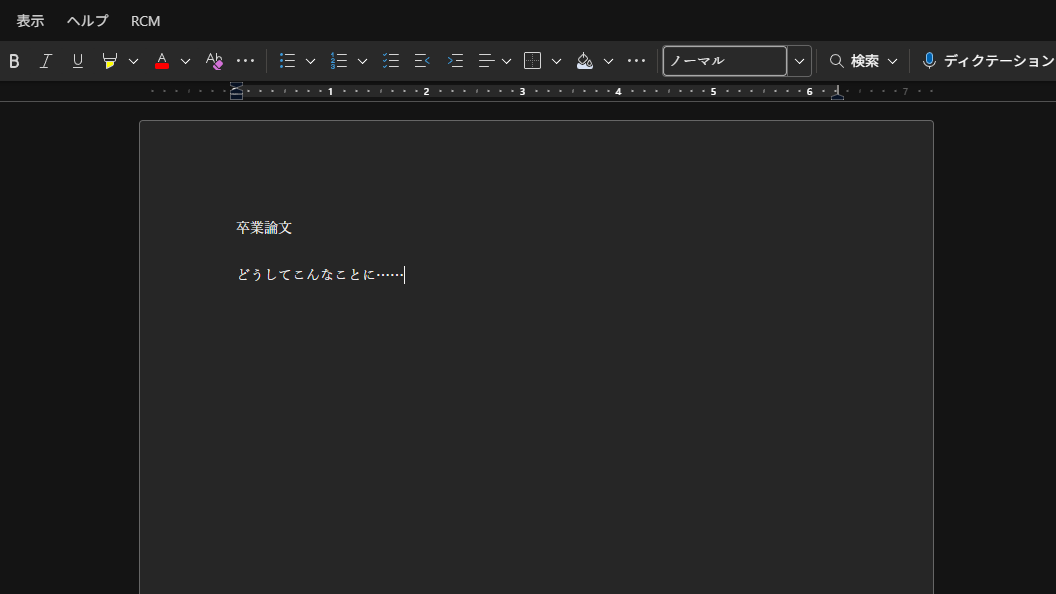Expand the highlight color dropdown arrow

click(134, 61)
